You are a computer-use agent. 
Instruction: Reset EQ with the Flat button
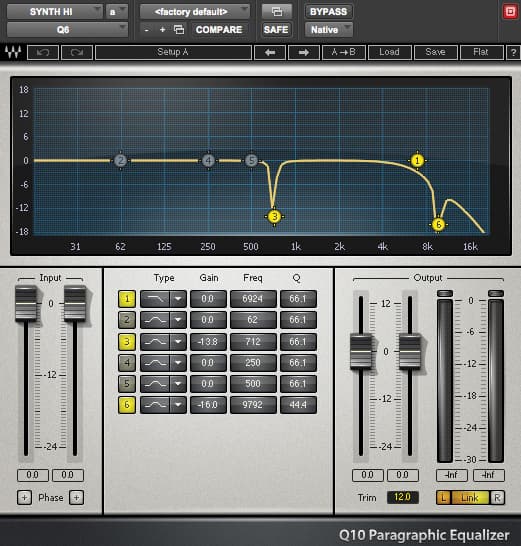click(481, 53)
